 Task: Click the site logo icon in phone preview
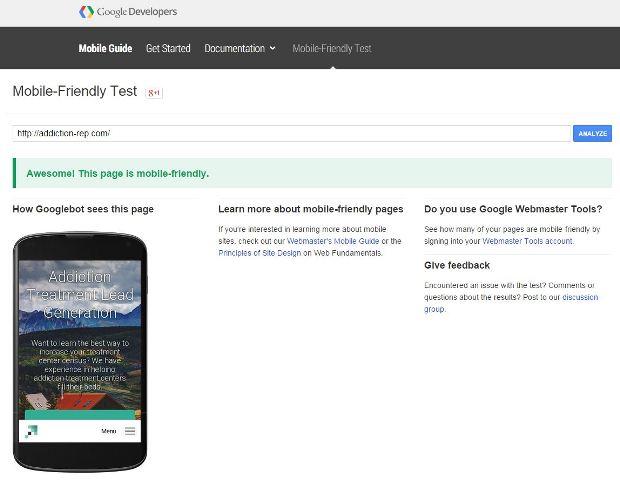pyautogui.click(x=32, y=432)
